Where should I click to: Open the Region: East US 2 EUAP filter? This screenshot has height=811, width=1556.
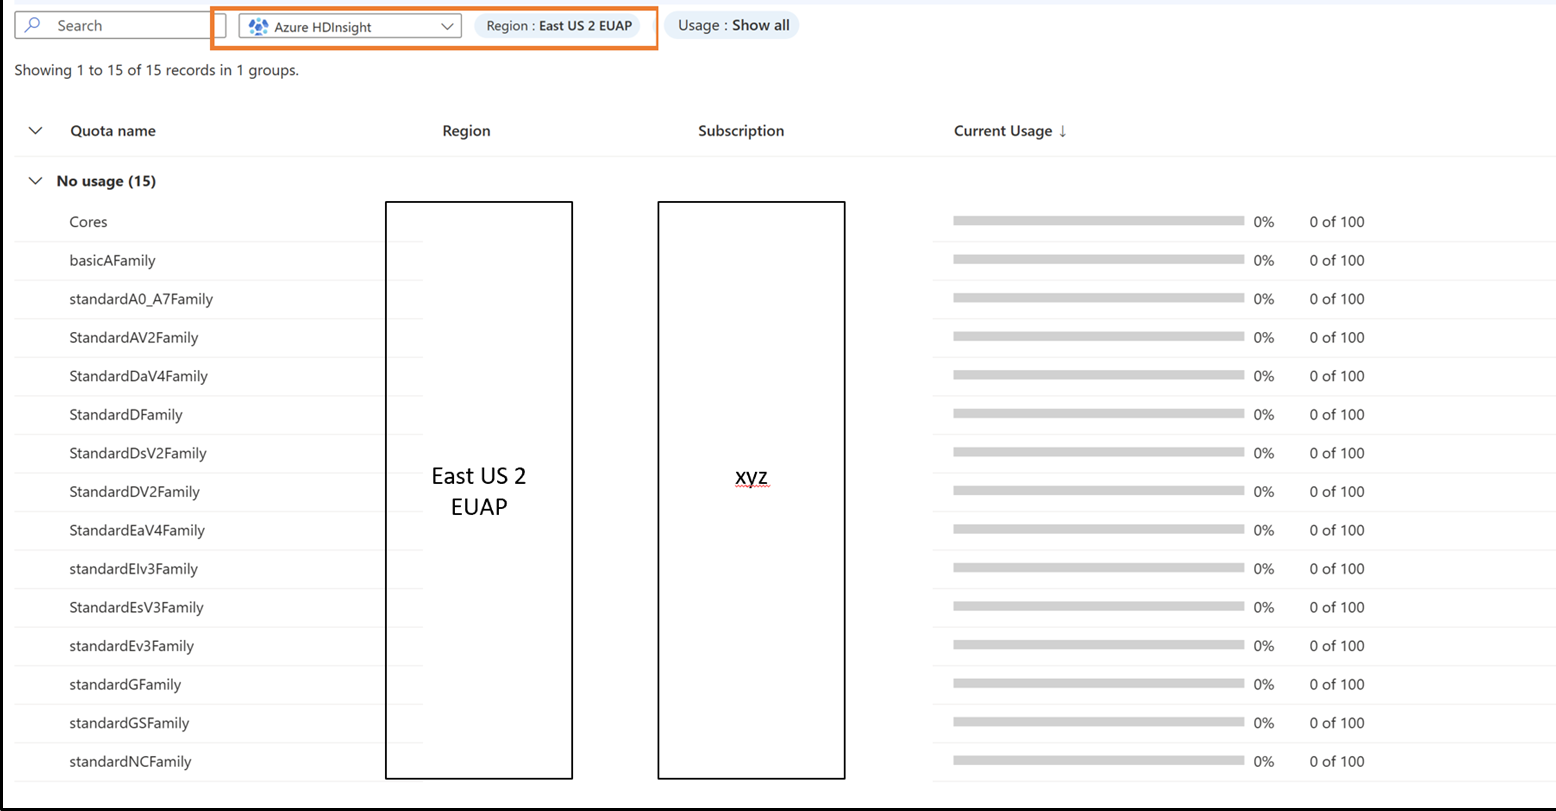558,26
